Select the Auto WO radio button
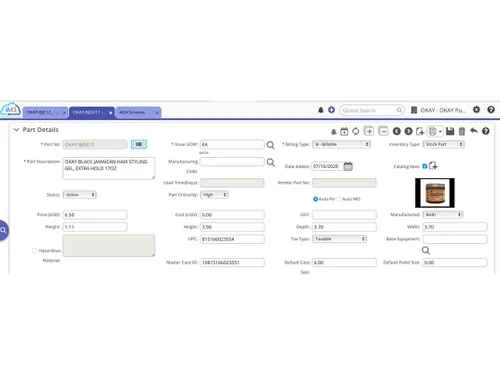 339,199
